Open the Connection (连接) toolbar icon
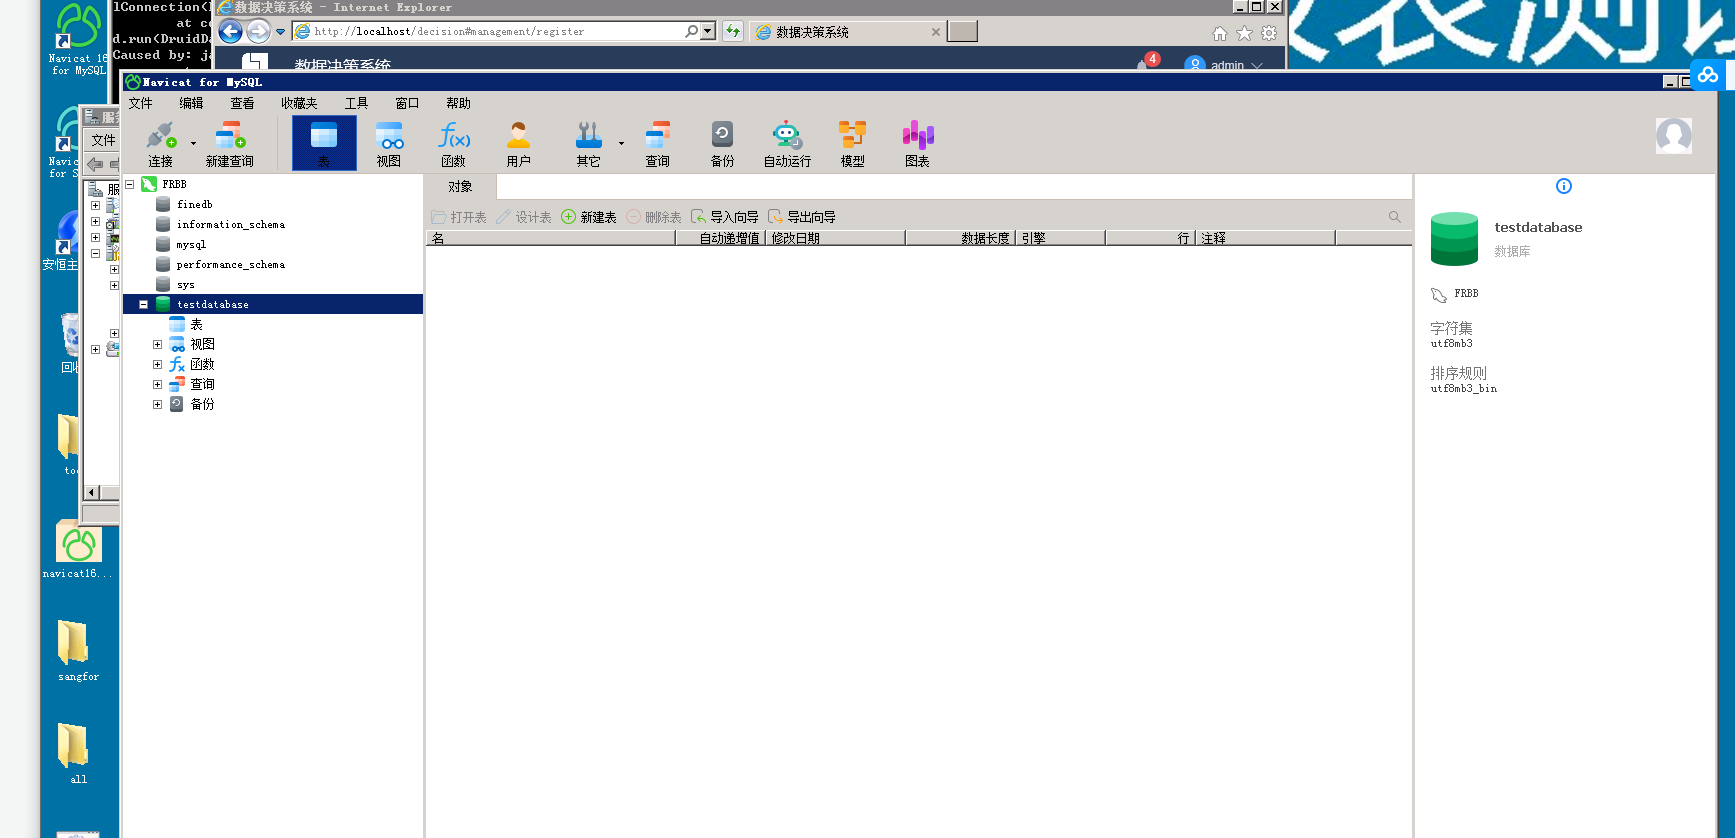Viewport: 1735px width, 838px height. point(160,143)
